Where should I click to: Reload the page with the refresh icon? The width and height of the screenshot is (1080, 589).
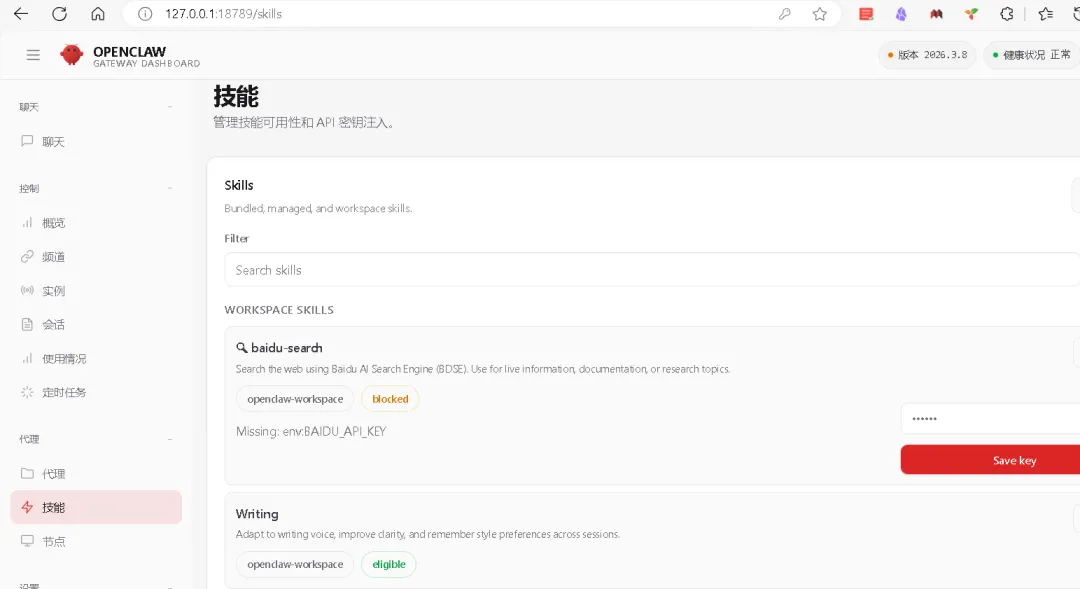59,14
